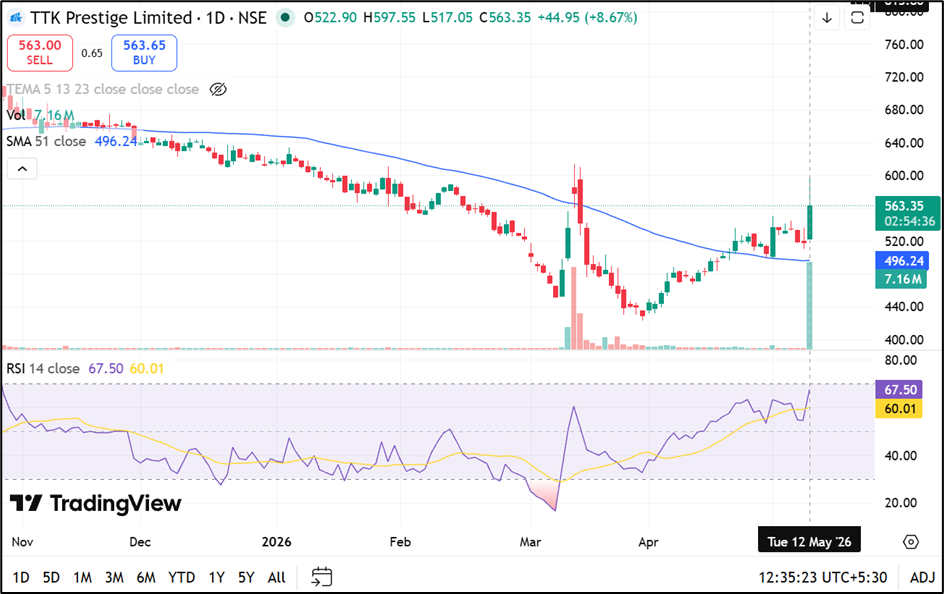Viewport: 944px width, 594px height.
Task: Click the down arrow icon at top right
Action: 827,18
